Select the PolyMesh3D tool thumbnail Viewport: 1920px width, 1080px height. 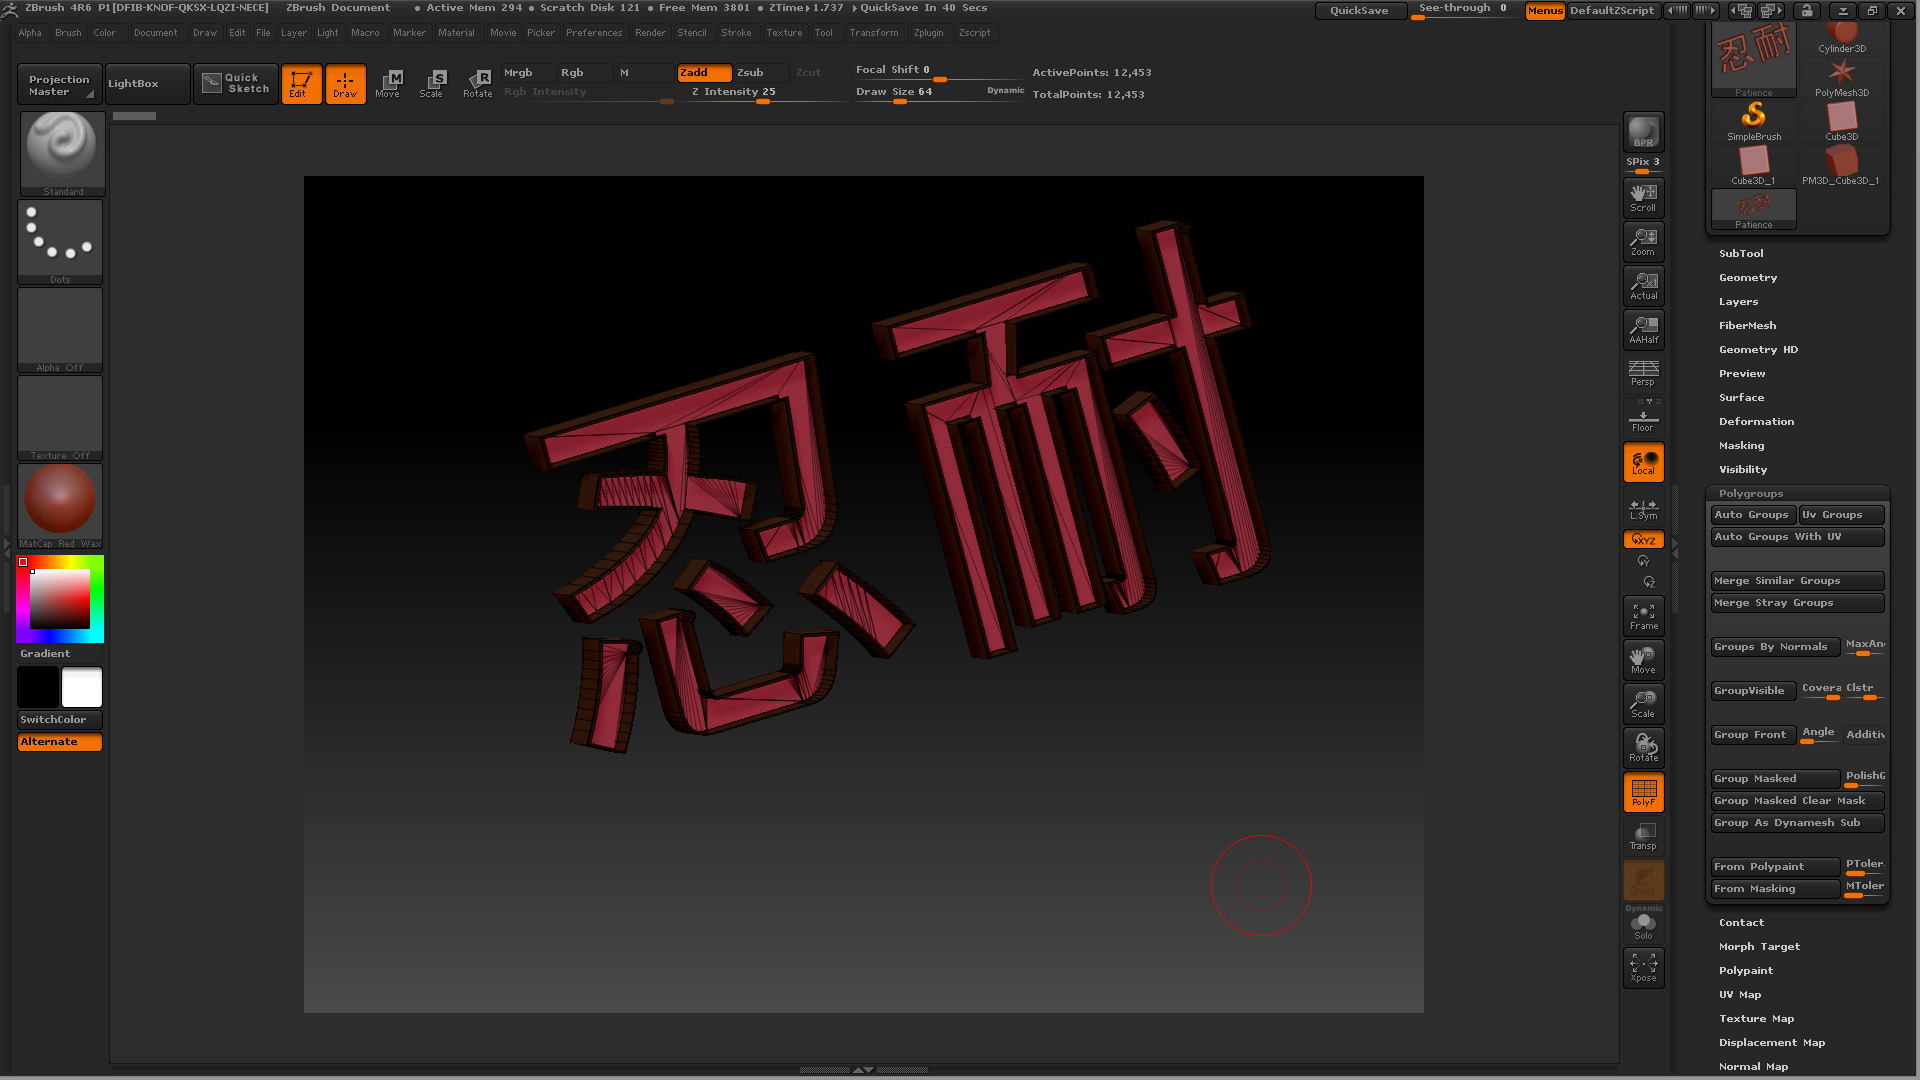pos(1842,78)
